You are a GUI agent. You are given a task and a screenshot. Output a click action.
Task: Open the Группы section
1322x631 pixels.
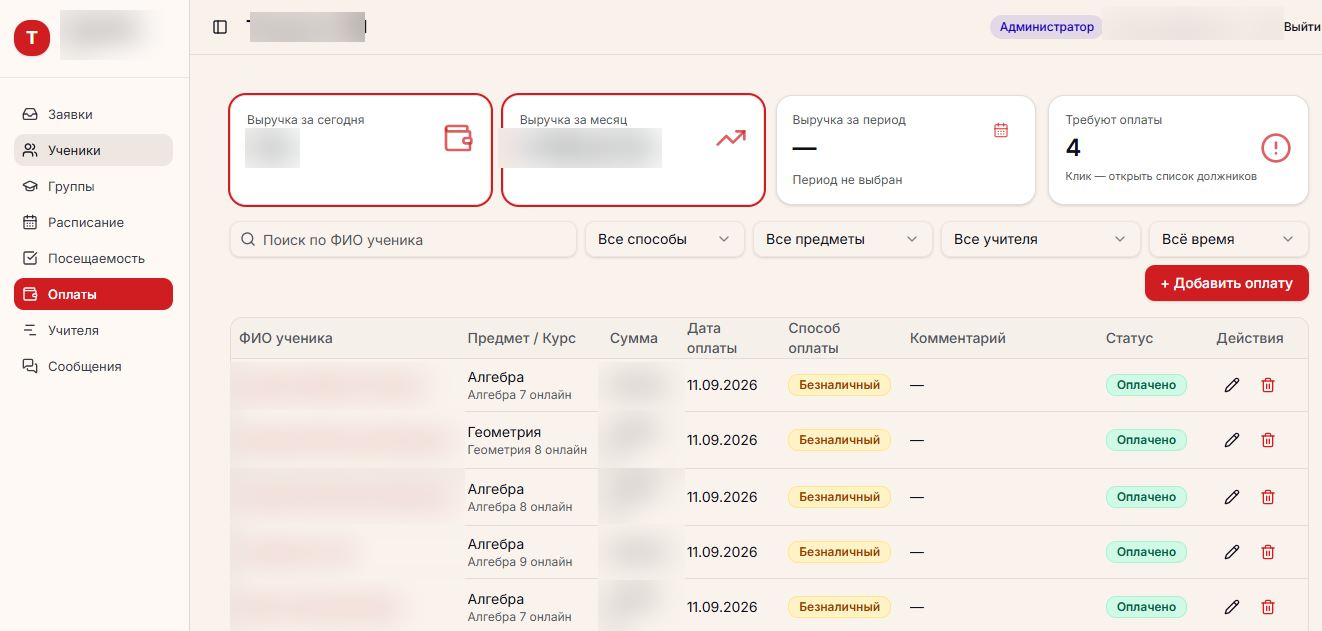coord(93,187)
